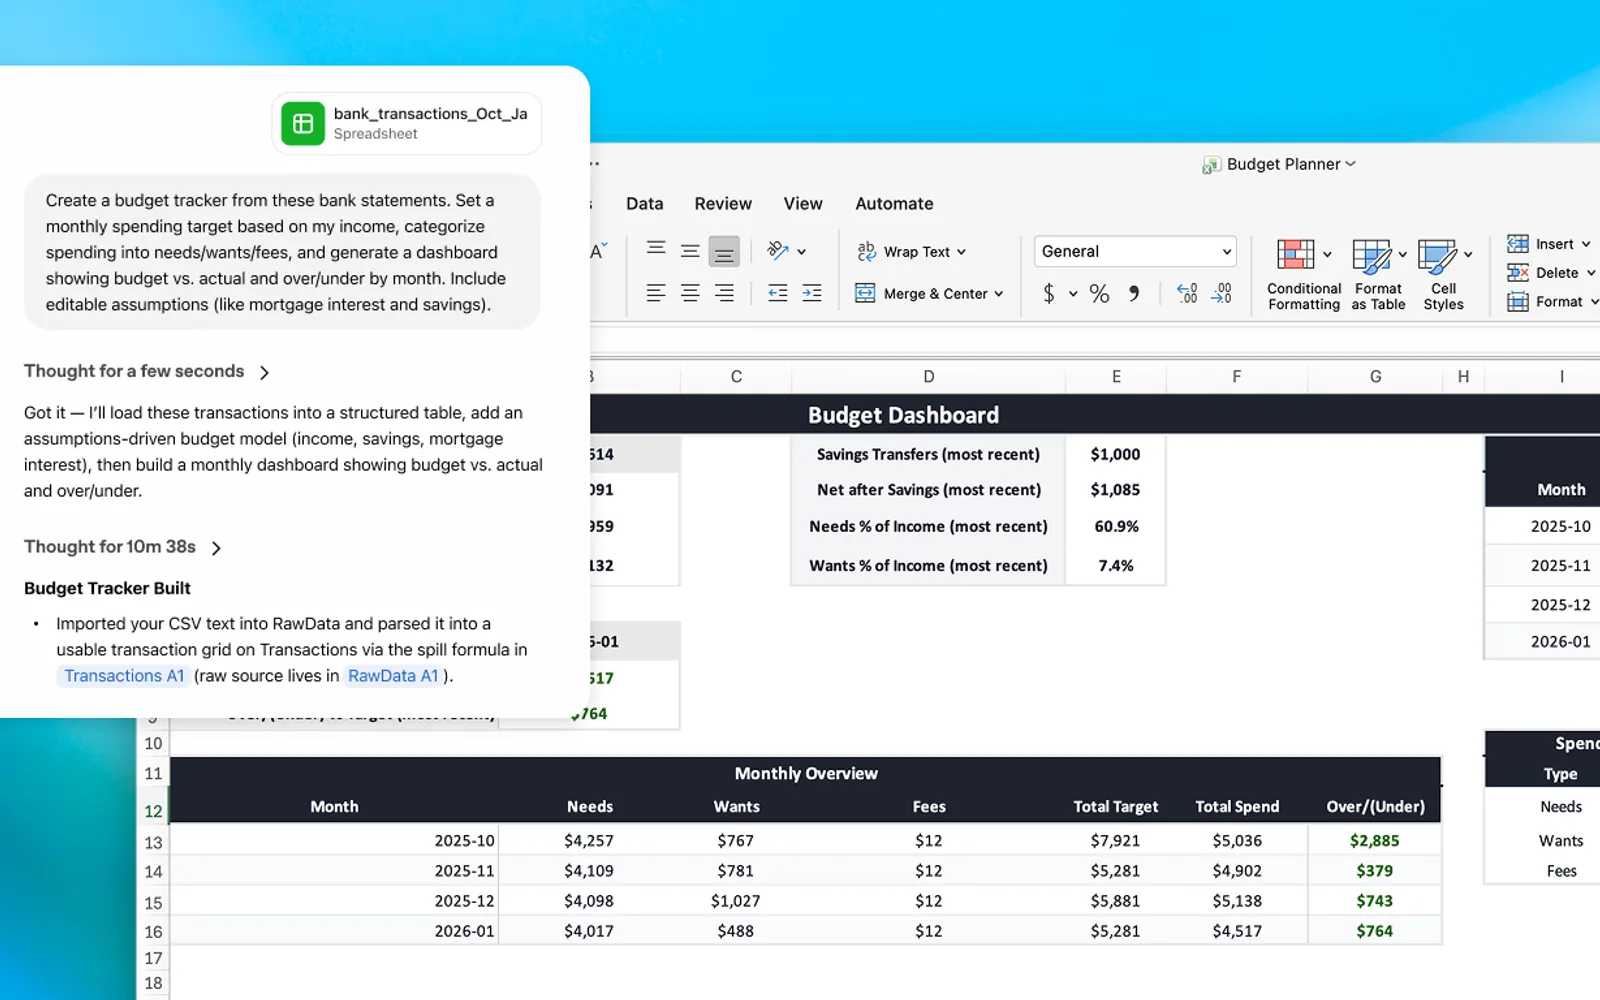Image resolution: width=1600 pixels, height=1000 pixels.
Task: Open currency format dropdown arrow
Action: [1073, 294]
